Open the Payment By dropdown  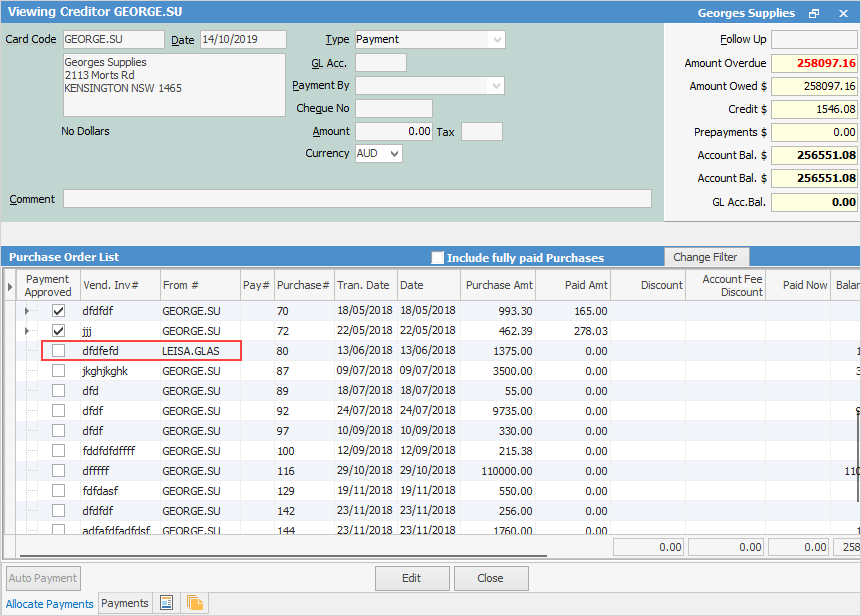pyautogui.click(x=497, y=85)
